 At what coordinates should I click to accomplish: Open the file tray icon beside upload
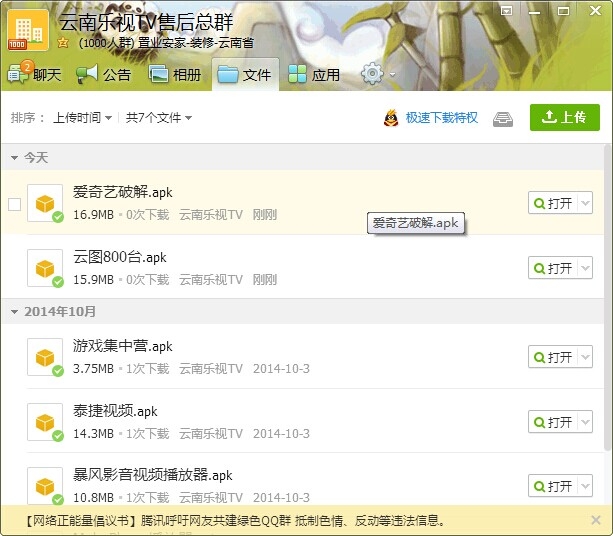[x=503, y=119]
